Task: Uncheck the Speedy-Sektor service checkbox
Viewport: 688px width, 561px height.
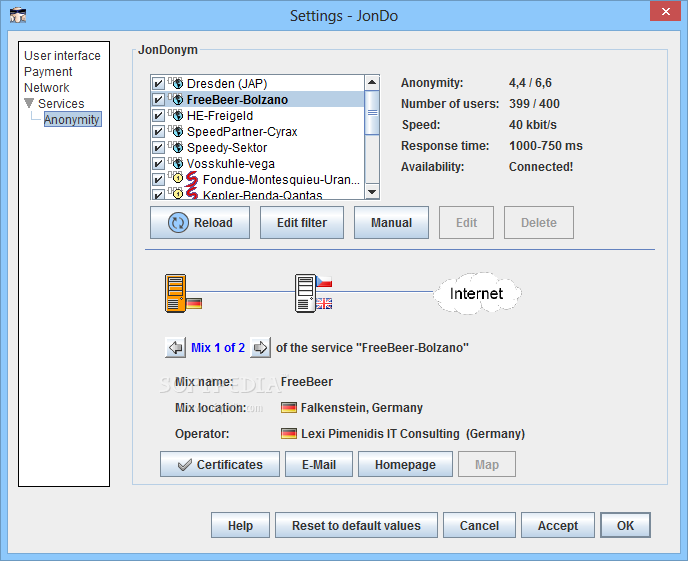Action: (158, 148)
